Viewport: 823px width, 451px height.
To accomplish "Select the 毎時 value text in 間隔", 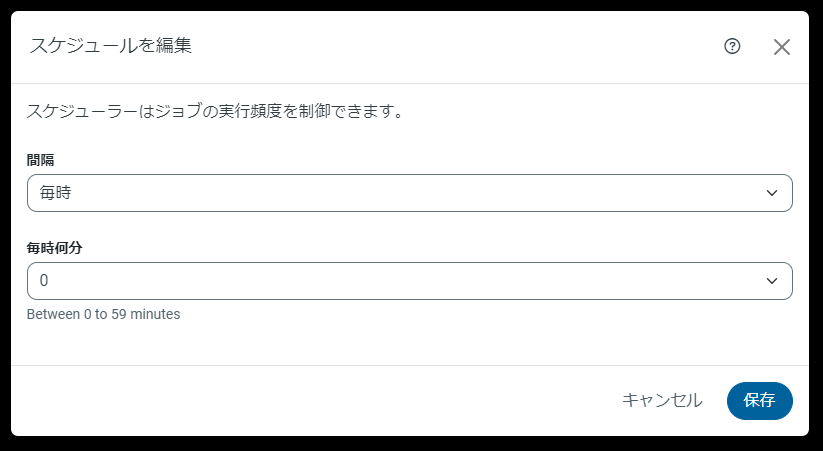I will [x=55, y=193].
